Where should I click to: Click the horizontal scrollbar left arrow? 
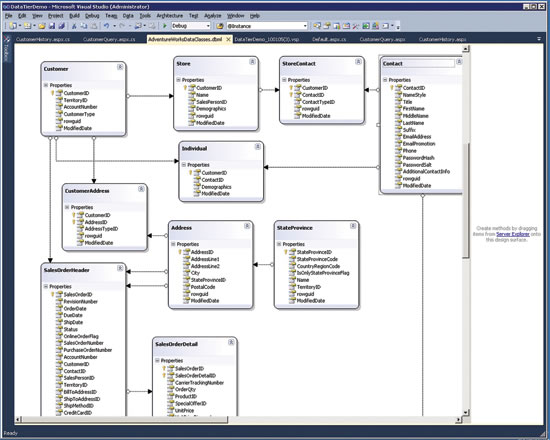pyautogui.click(x=18, y=419)
